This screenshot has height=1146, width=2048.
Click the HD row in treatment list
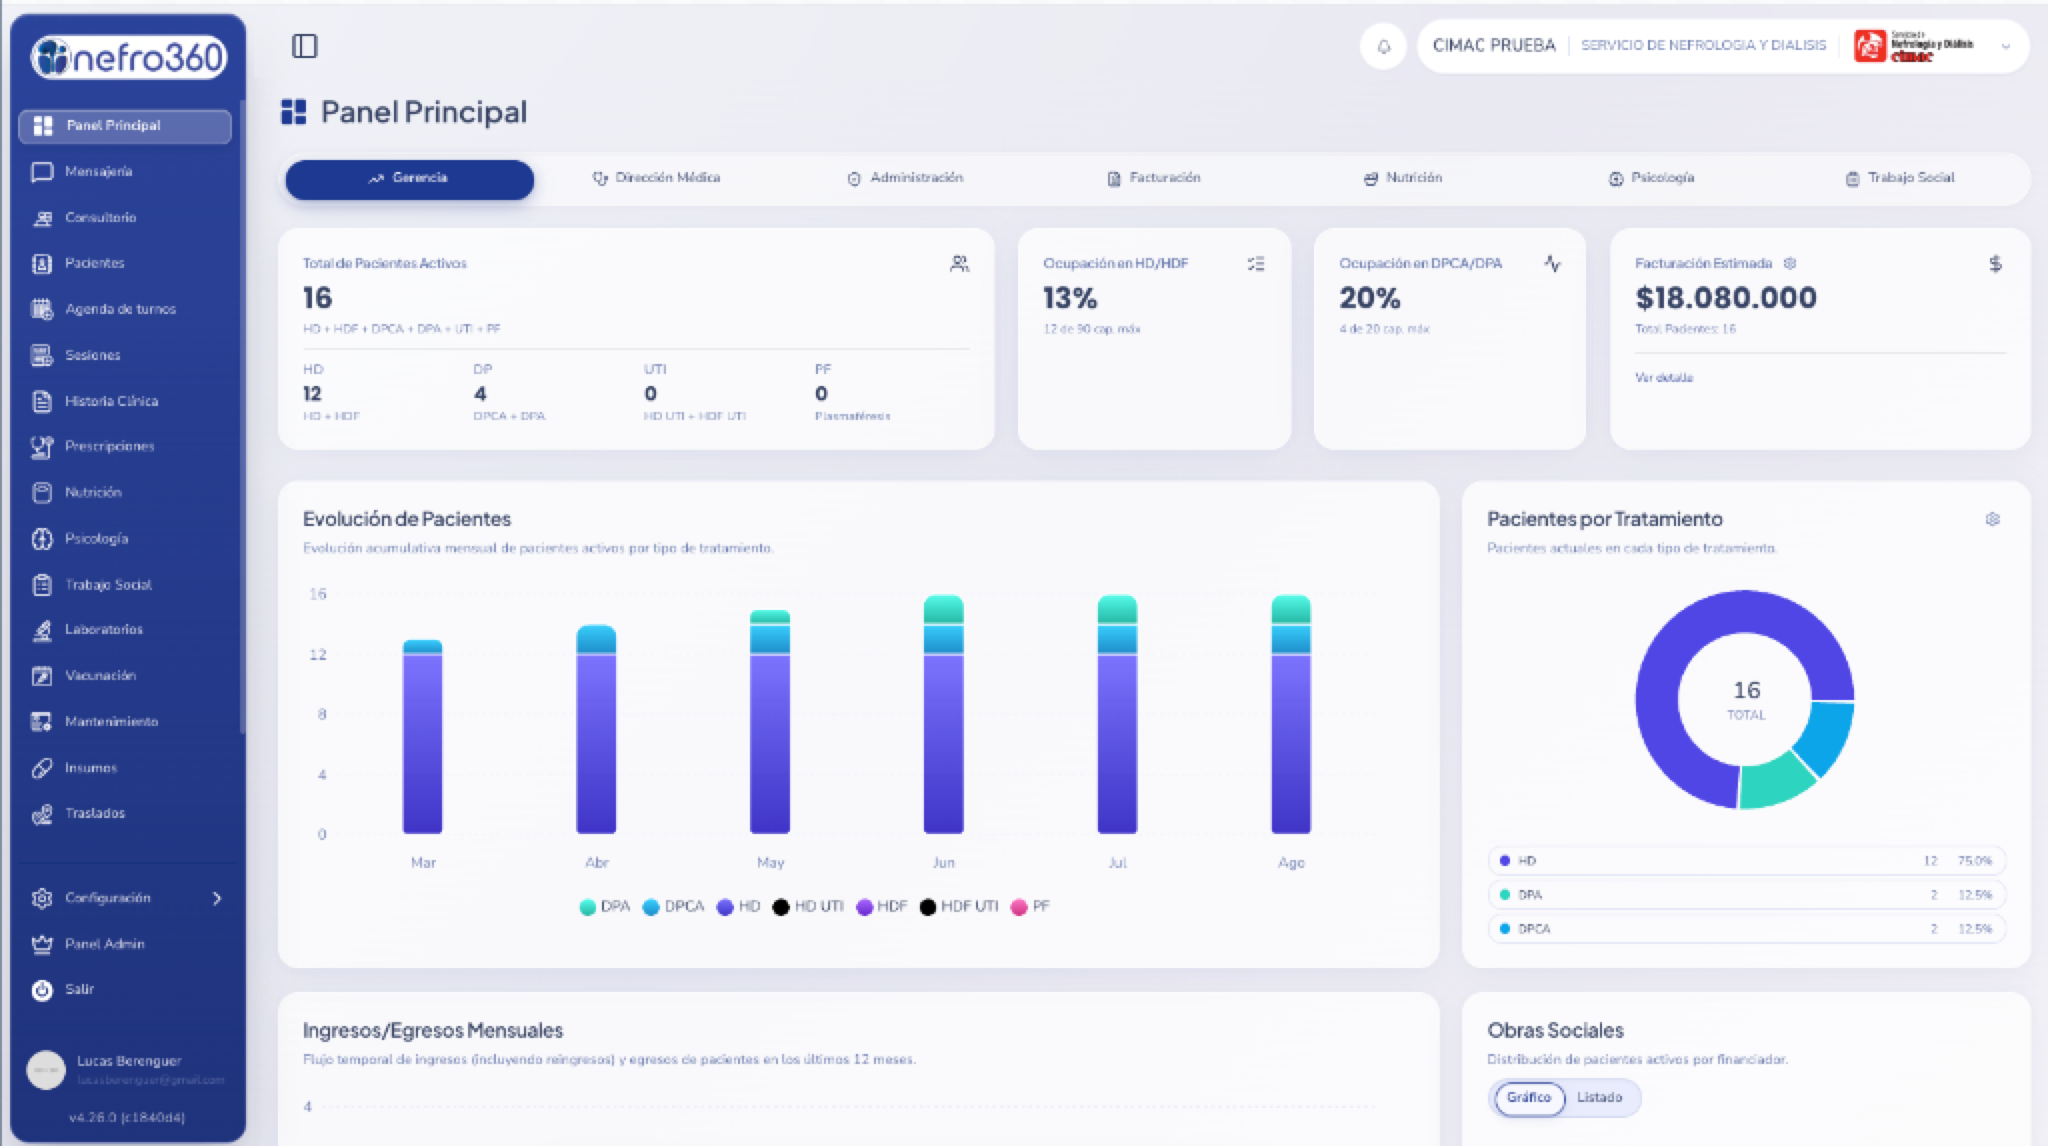[1746, 861]
